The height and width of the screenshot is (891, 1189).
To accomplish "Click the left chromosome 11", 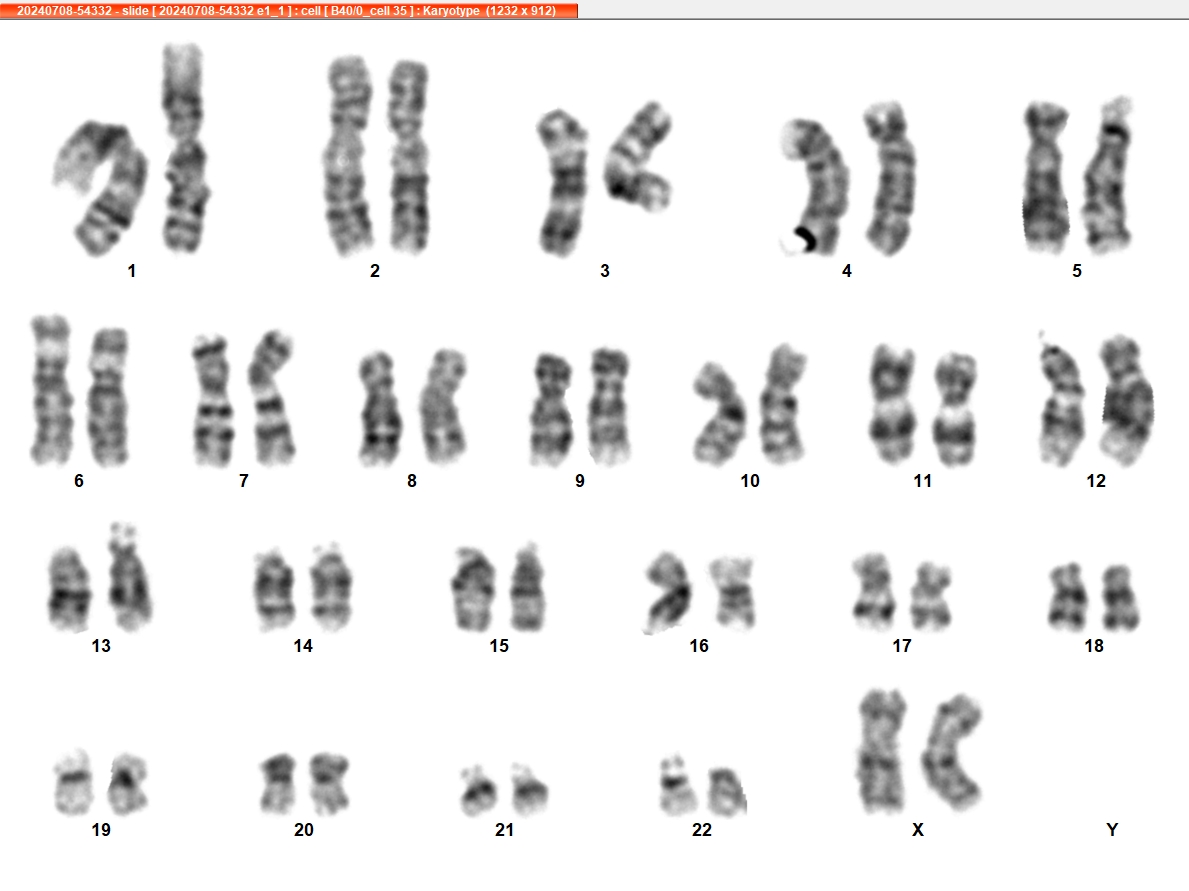I will 892,403.
